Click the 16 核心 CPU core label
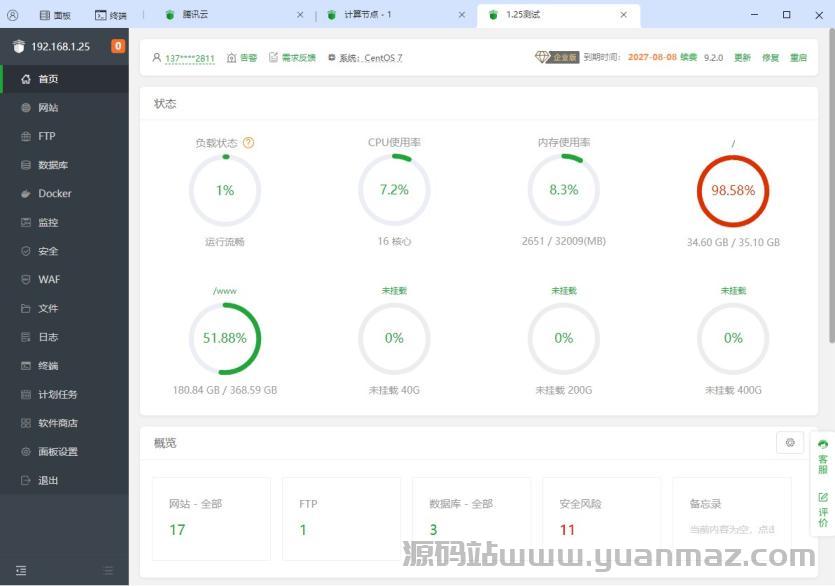This screenshot has width=835, height=586. click(x=394, y=241)
